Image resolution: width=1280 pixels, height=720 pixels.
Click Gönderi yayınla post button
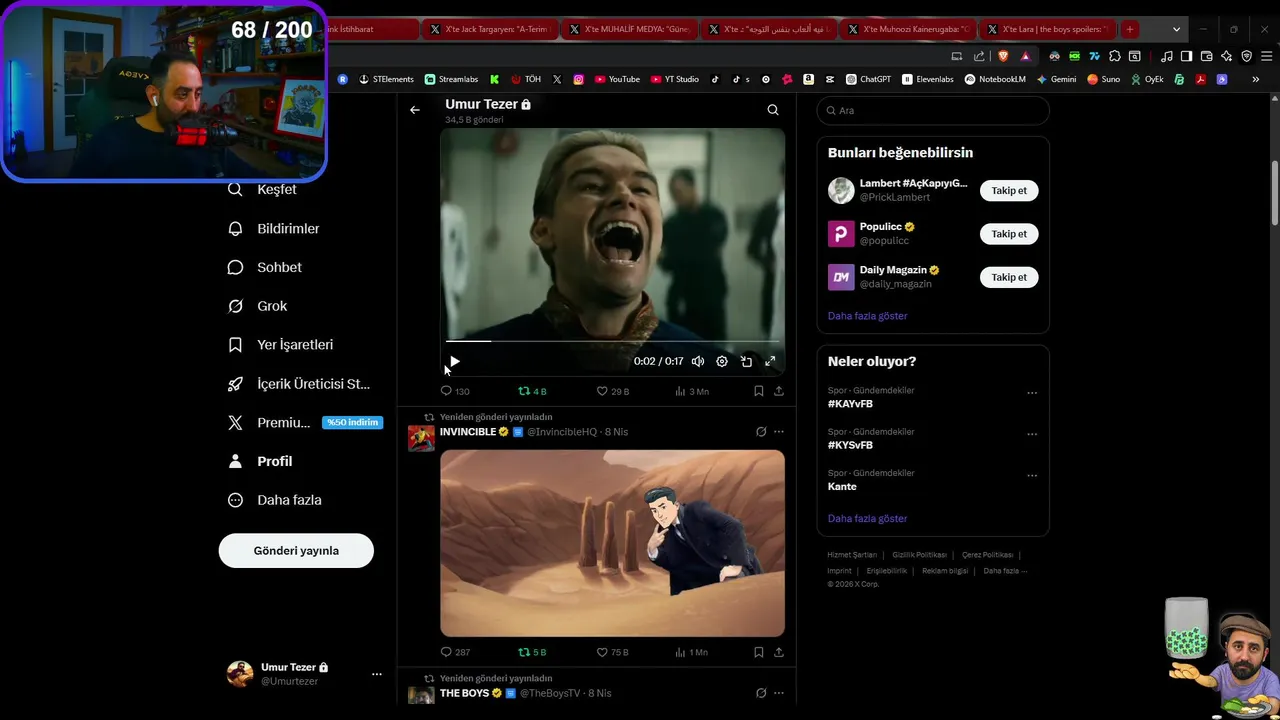(296, 551)
